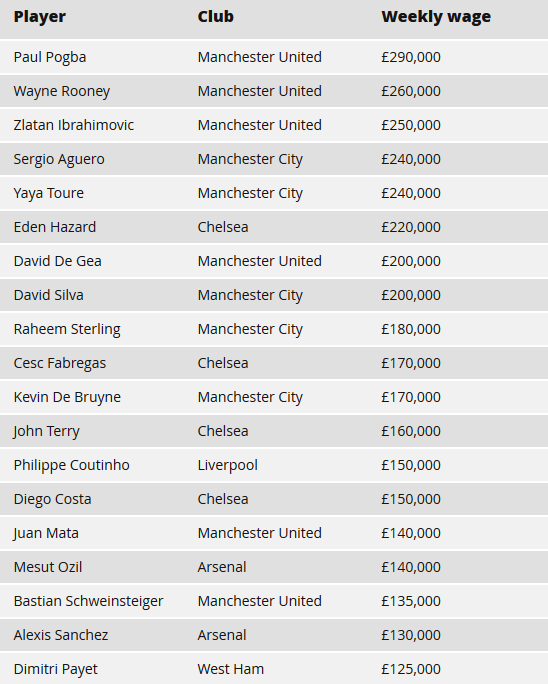Click John Terry's Chelsea club cell
The height and width of the screenshot is (684, 548).
[223, 431]
